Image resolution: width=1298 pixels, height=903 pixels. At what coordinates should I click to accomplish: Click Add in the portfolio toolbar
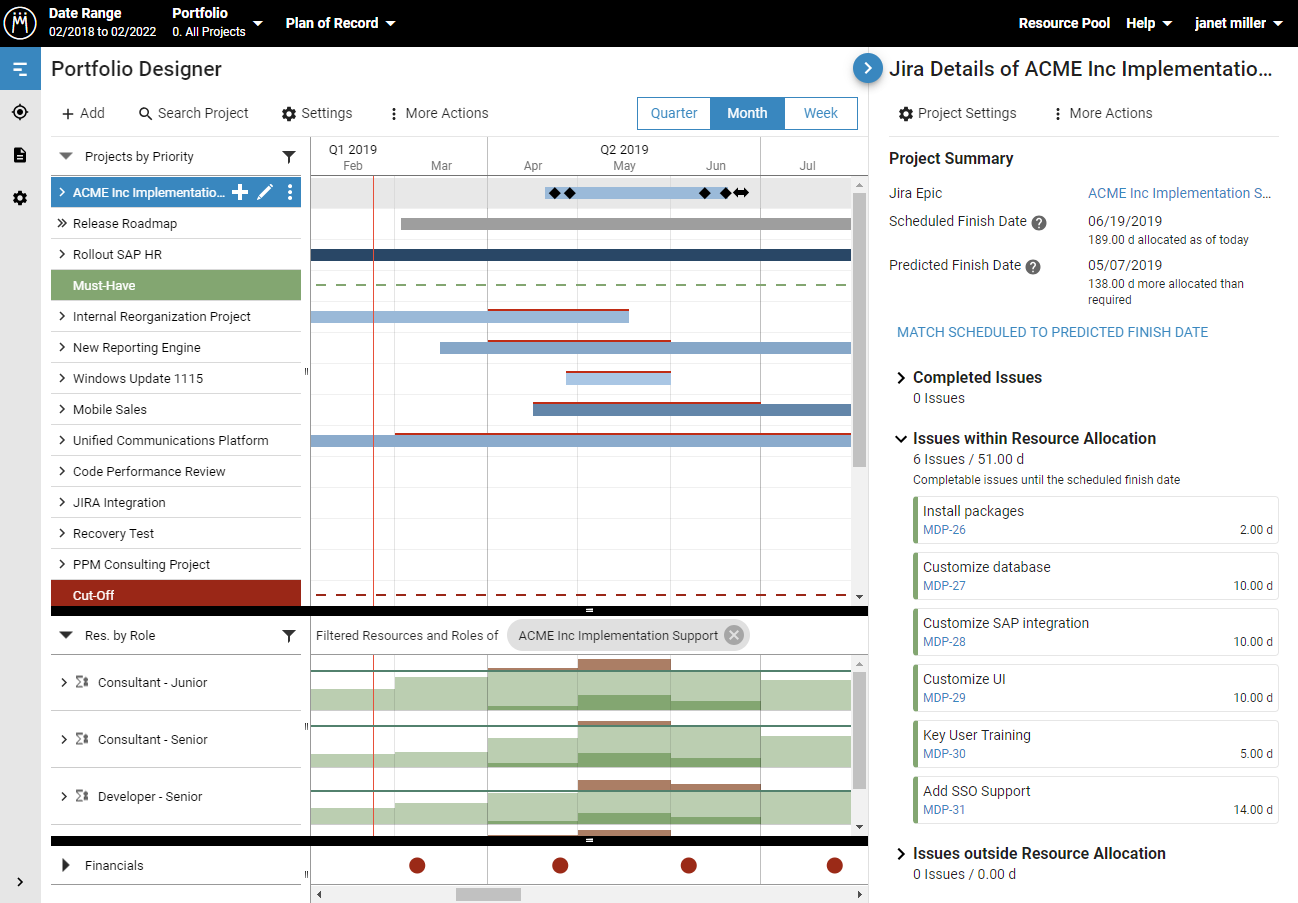coord(83,113)
